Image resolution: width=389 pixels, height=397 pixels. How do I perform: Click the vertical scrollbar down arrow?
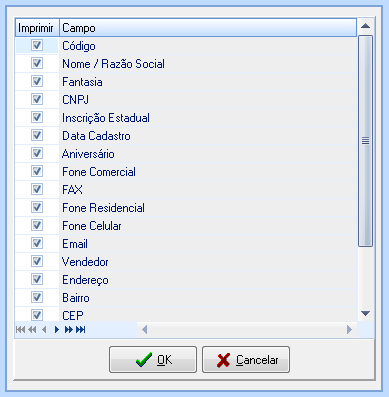click(x=366, y=313)
